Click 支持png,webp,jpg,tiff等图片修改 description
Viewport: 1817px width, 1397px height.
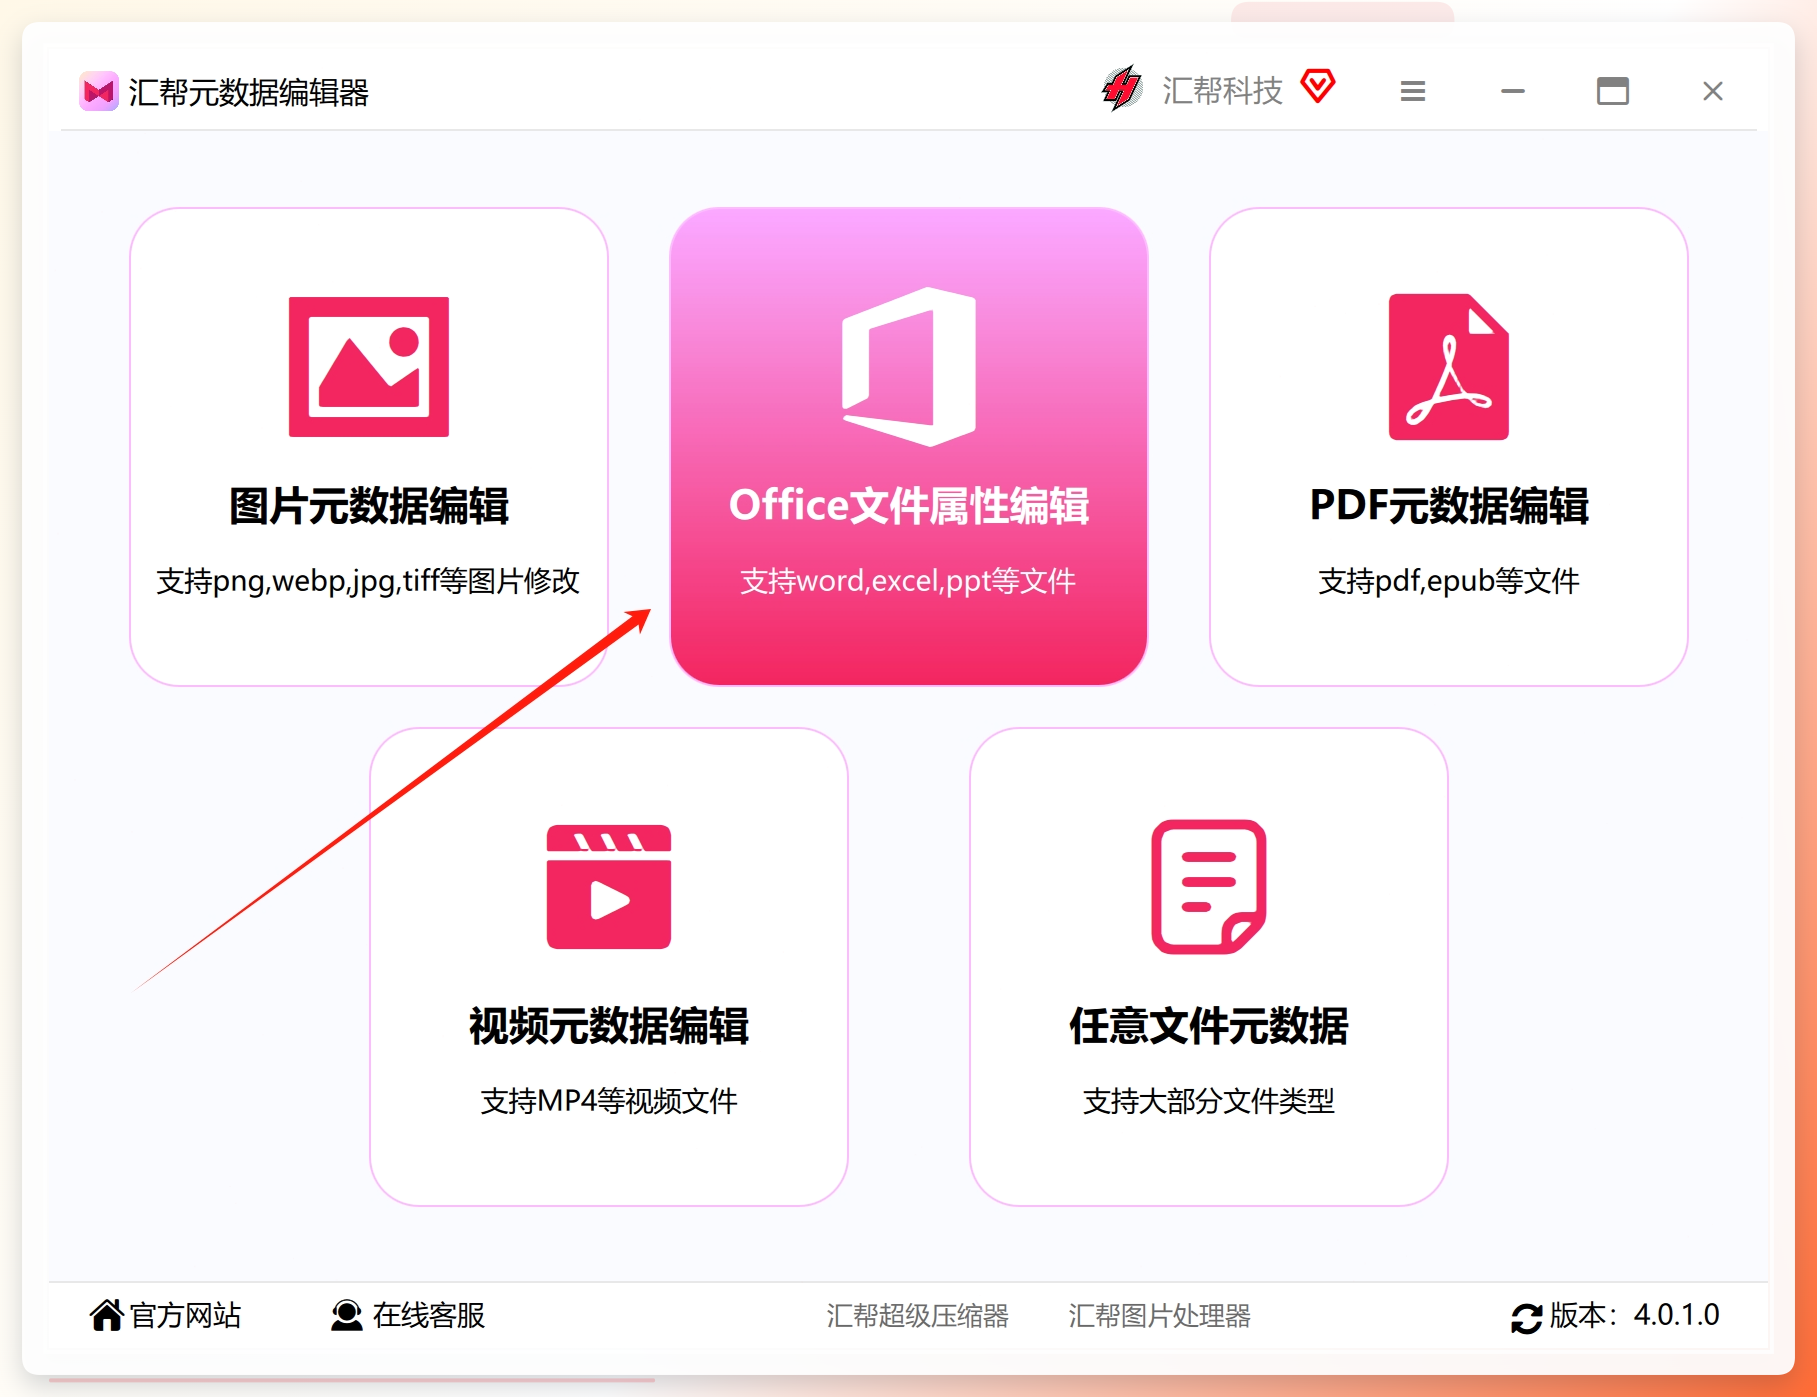pyautogui.click(x=368, y=581)
